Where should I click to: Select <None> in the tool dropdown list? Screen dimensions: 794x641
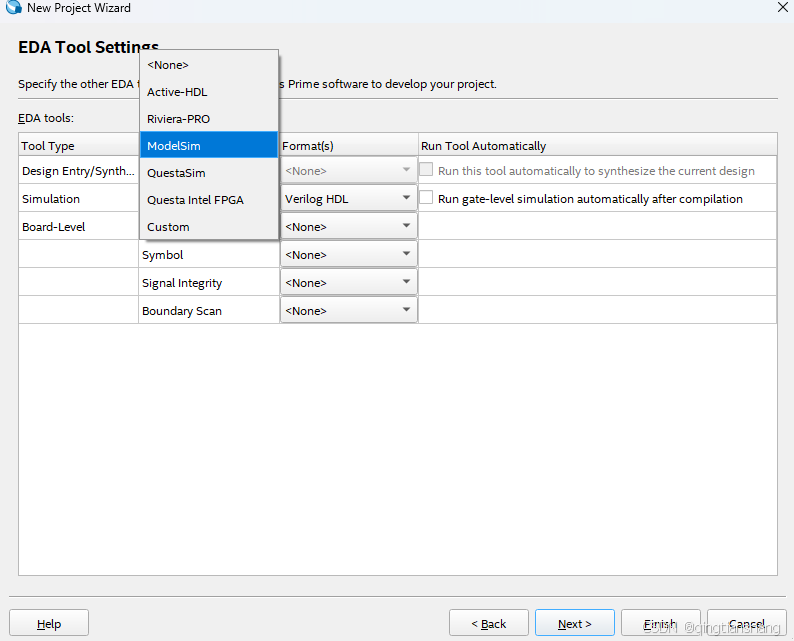(x=209, y=65)
